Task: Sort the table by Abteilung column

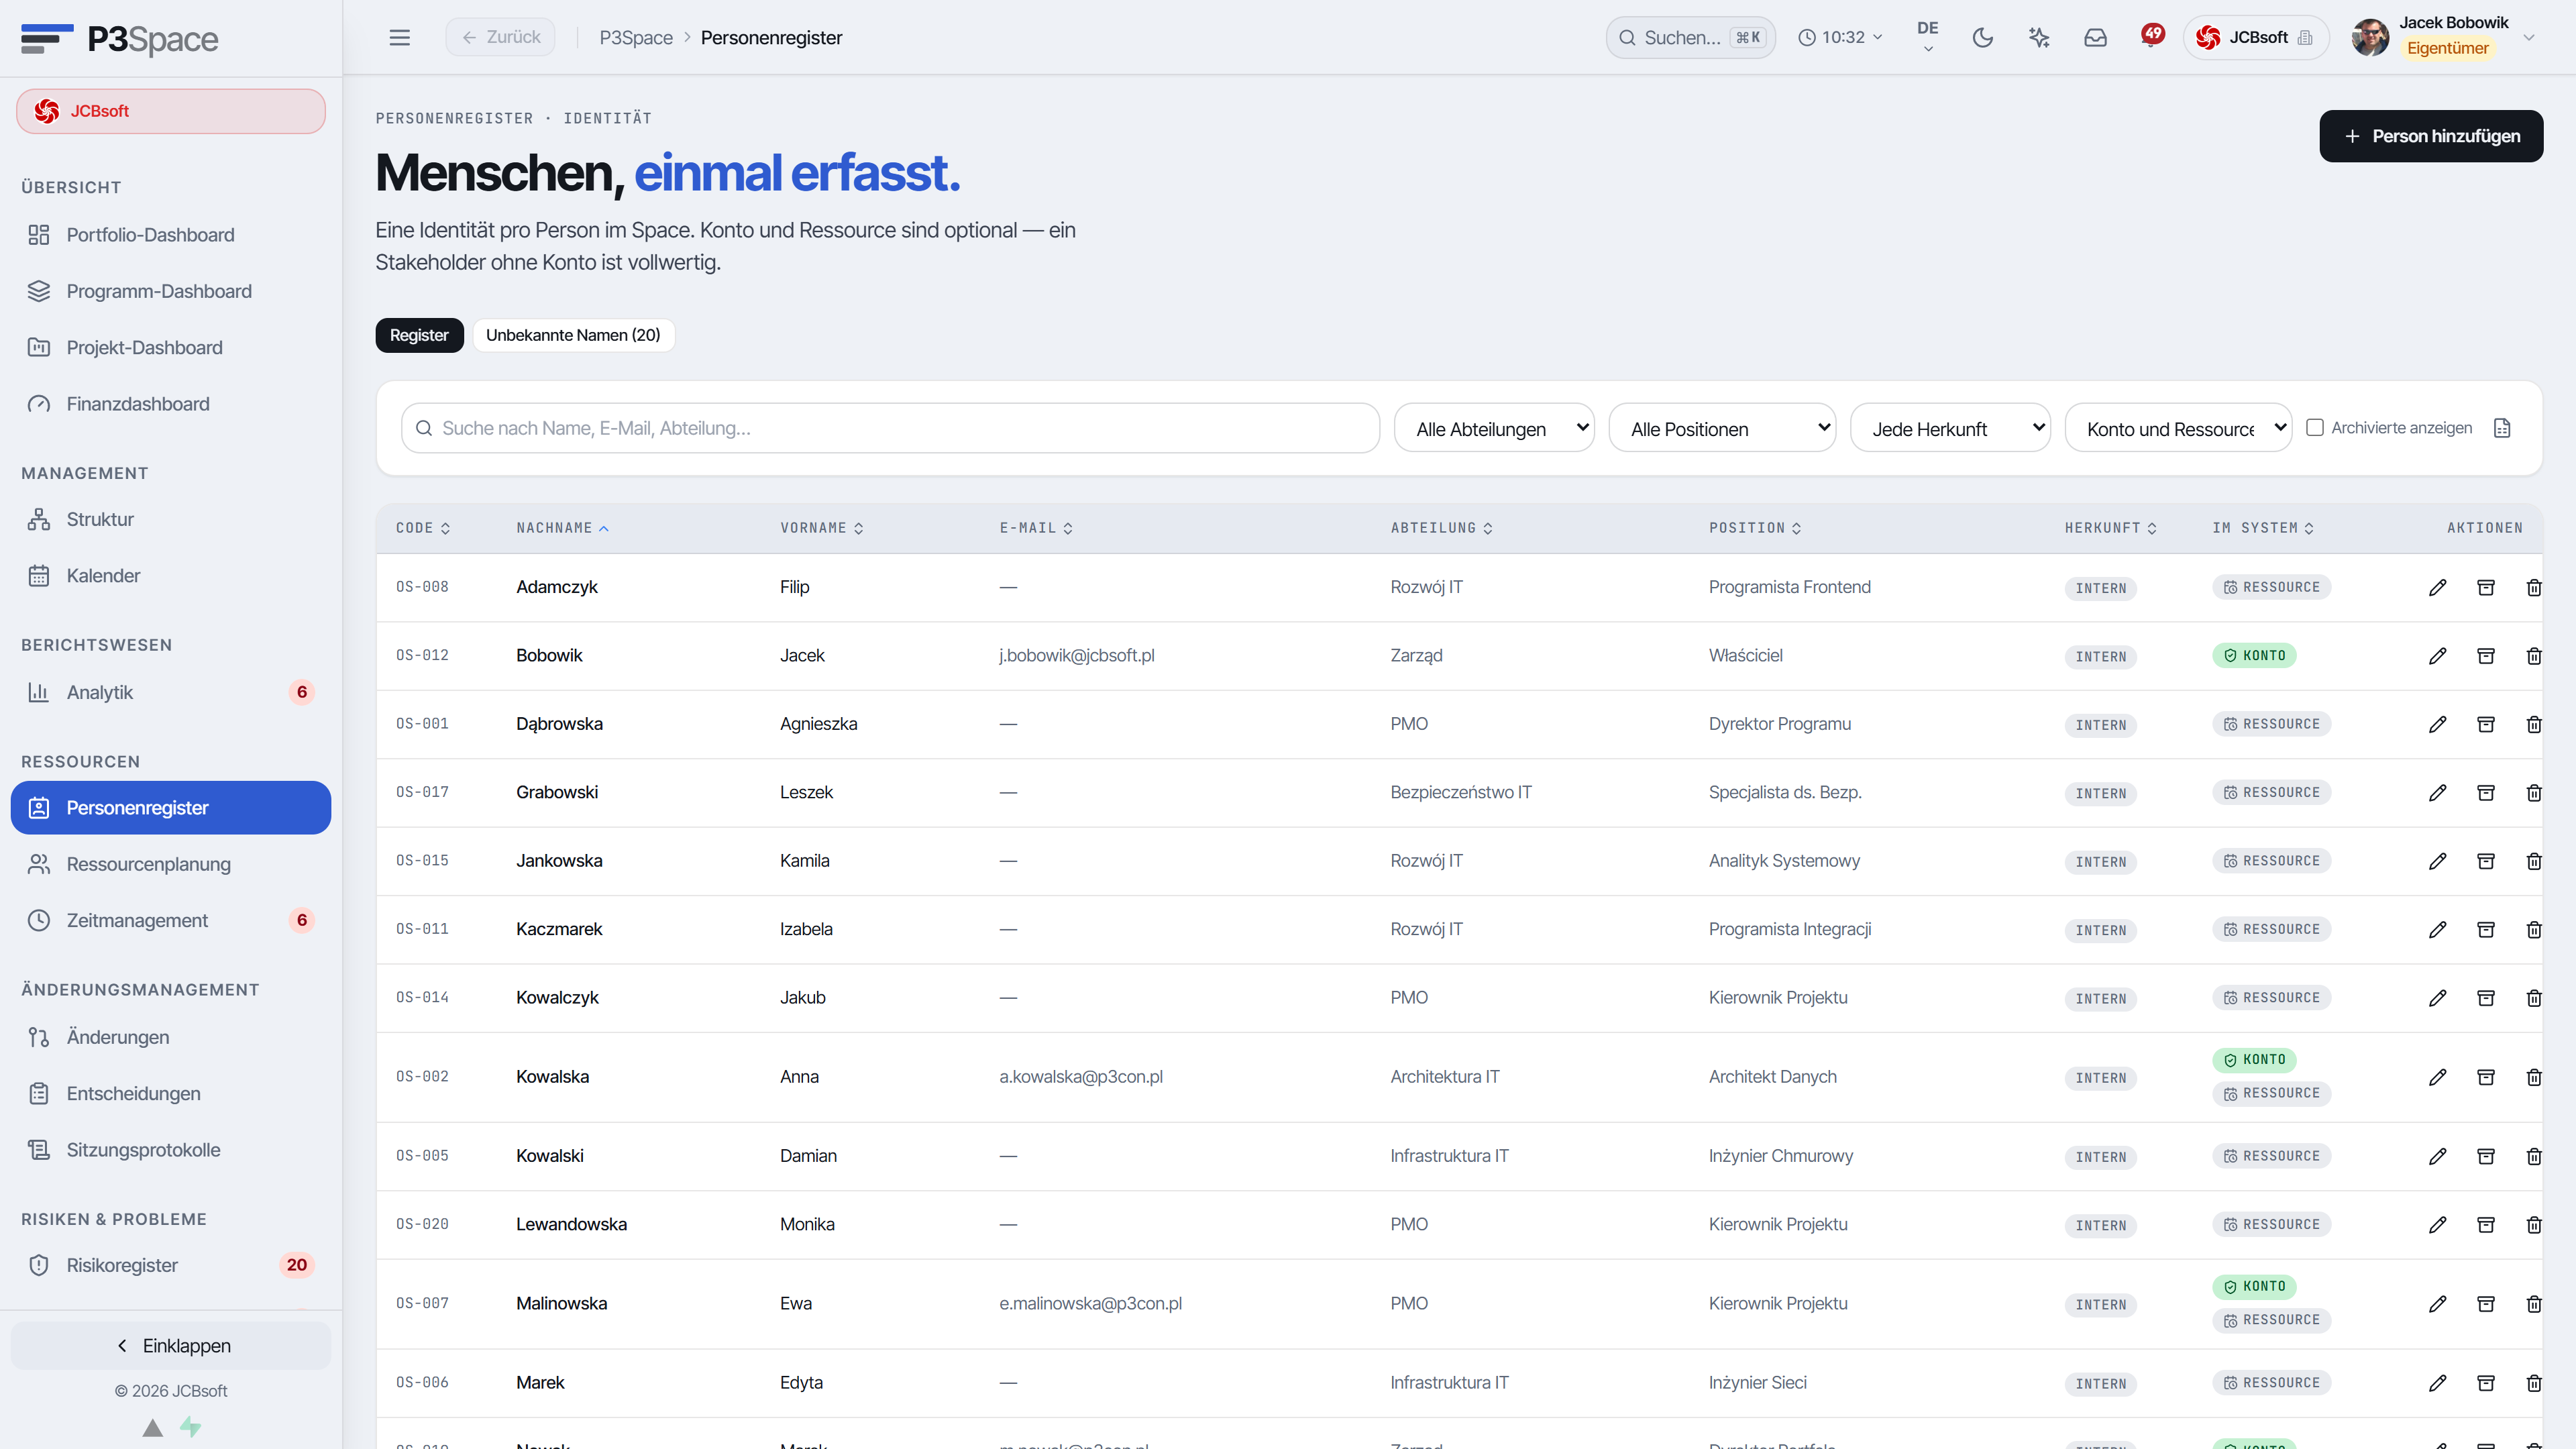Action: pos(1441,528)
